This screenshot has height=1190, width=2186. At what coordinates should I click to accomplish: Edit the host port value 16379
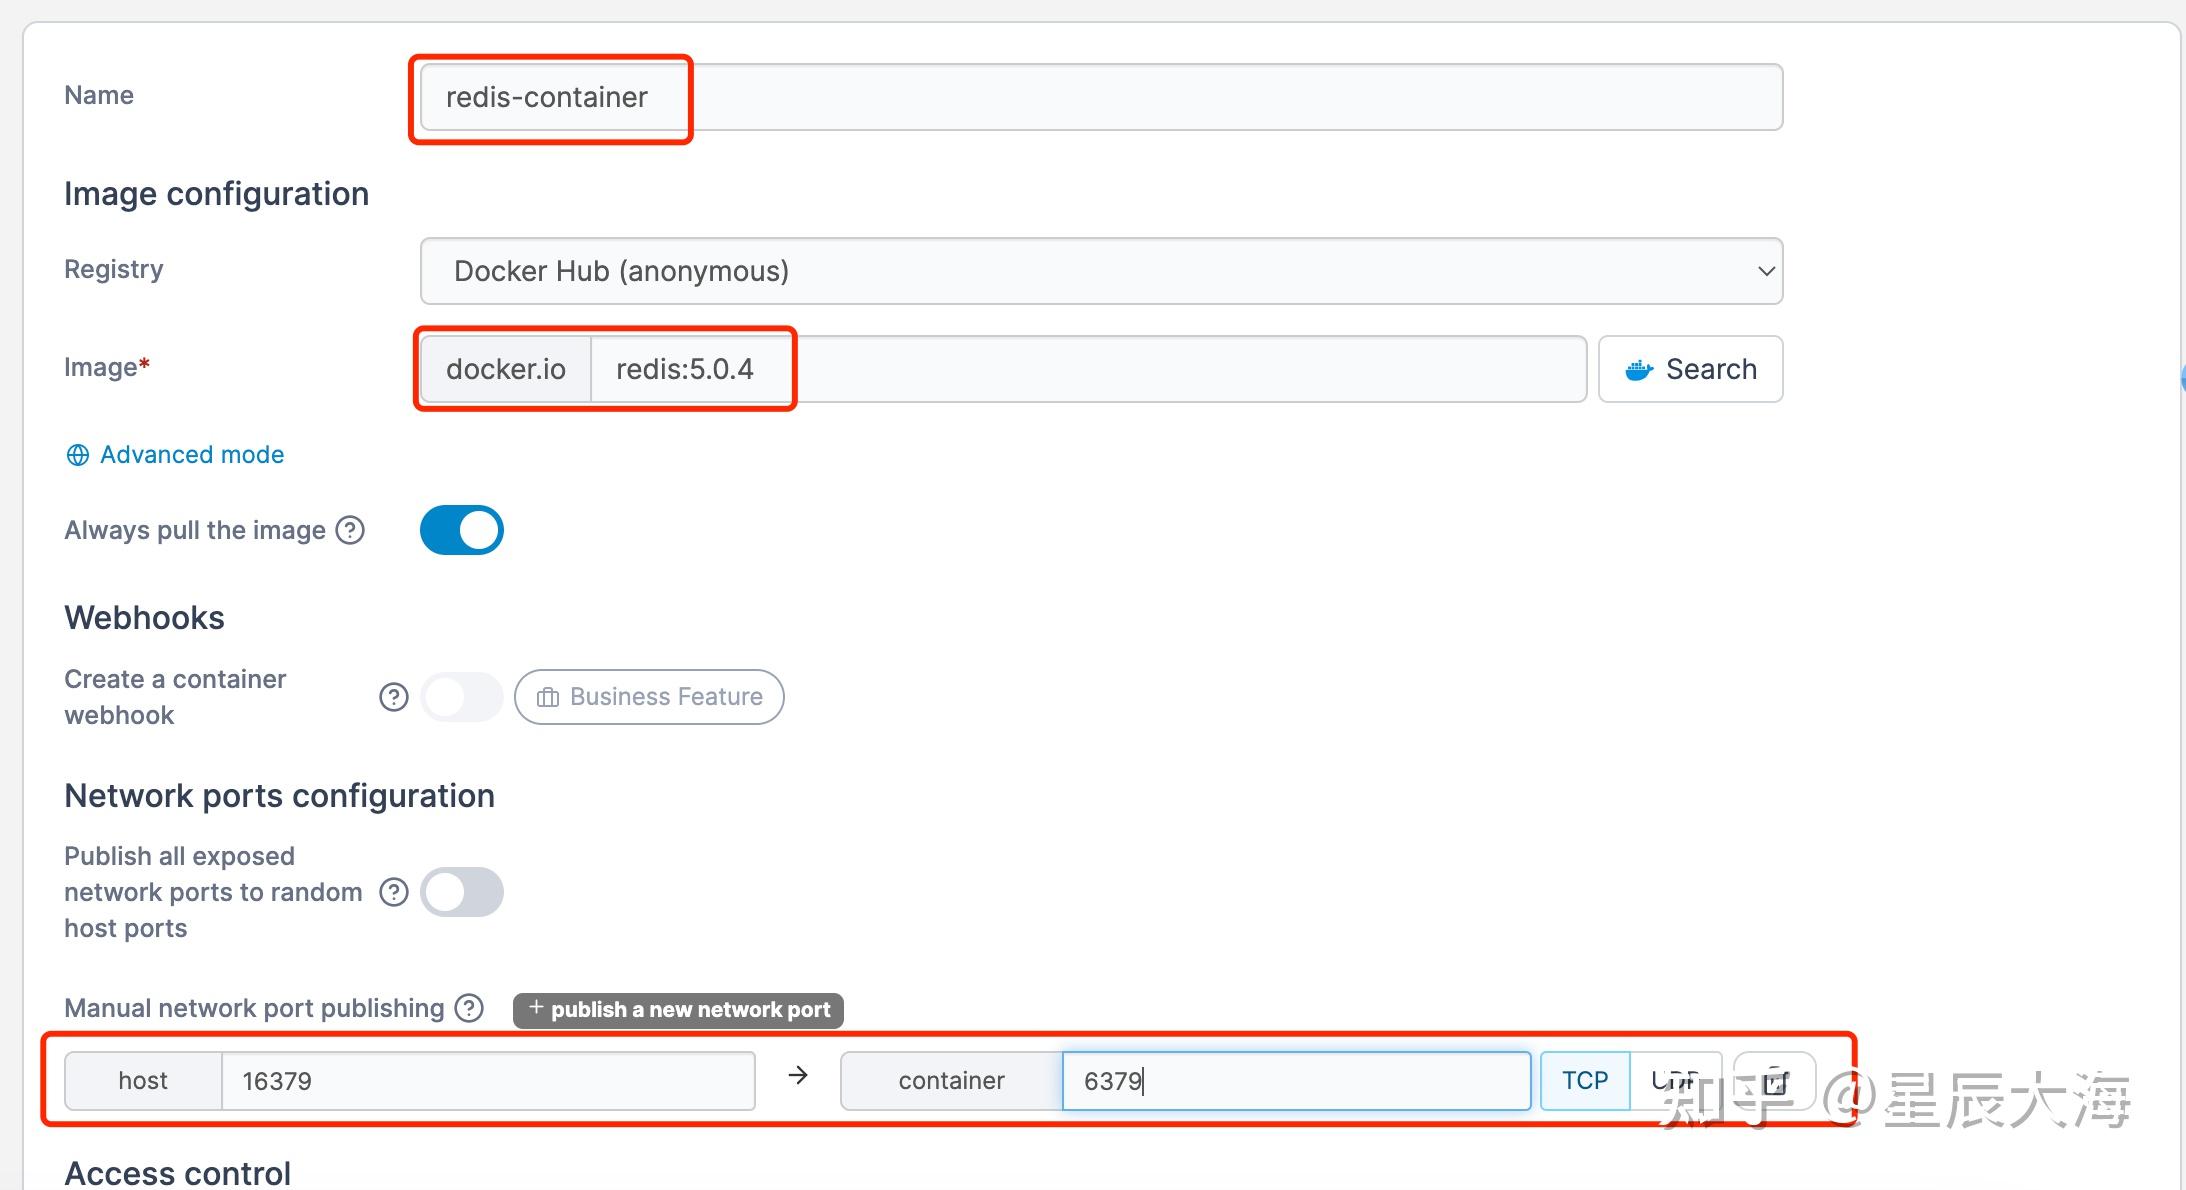pyautogui.click(x=487, y=1080)
